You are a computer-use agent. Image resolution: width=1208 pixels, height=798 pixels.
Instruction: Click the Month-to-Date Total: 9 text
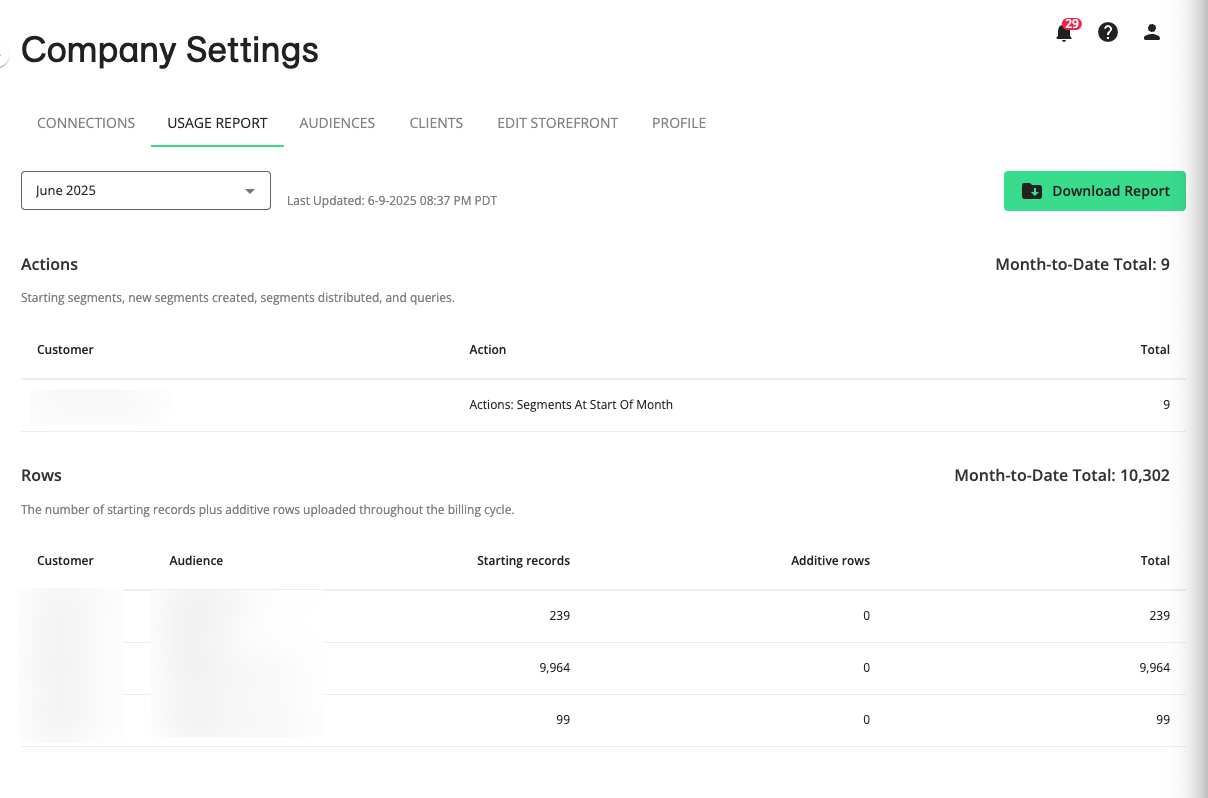tap(1082, 264)
